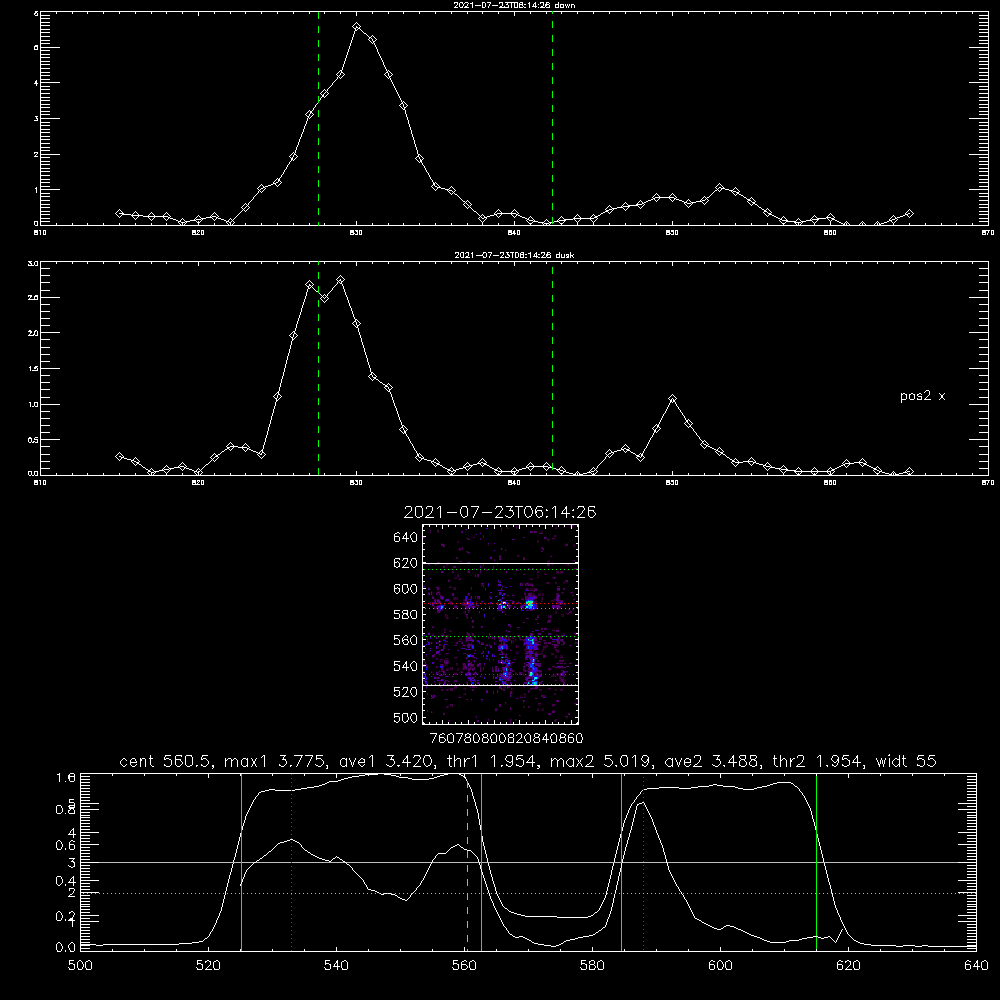1000x1000 pixels.
Task: Click the red dotted line near 533 in bottom plot
Action: [x=291, y=862]
